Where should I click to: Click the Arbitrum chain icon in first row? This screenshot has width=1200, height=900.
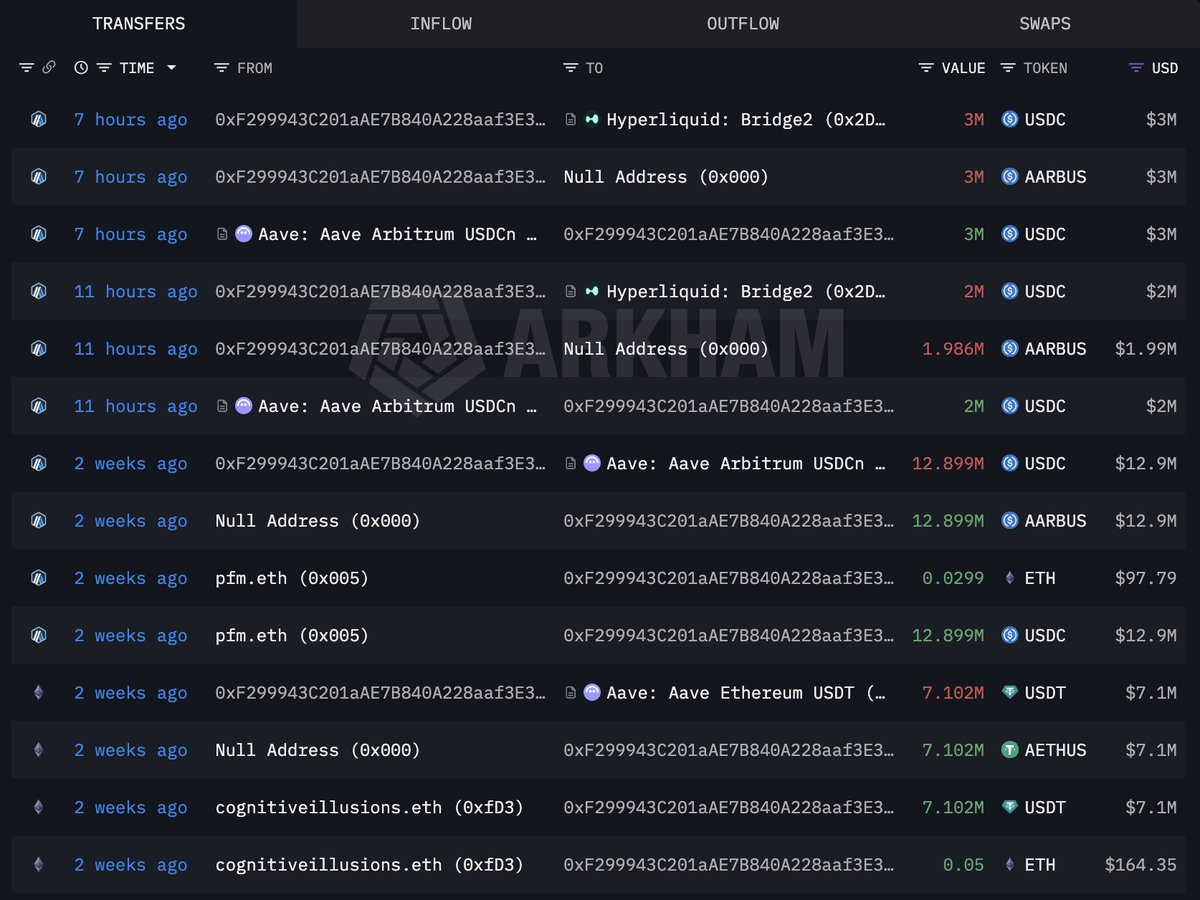point(38,120)
